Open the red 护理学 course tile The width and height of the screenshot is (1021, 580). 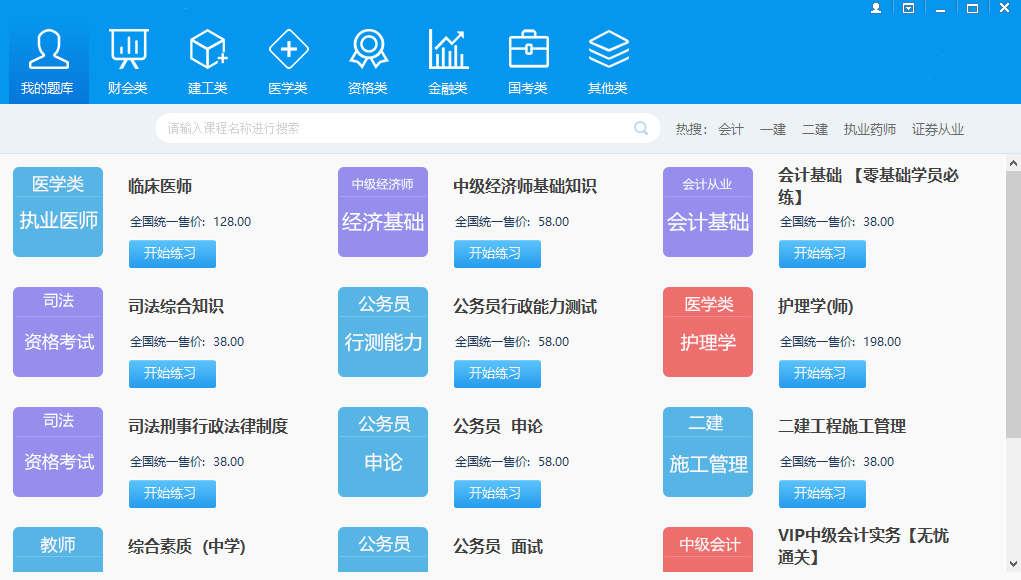(708, 332)
